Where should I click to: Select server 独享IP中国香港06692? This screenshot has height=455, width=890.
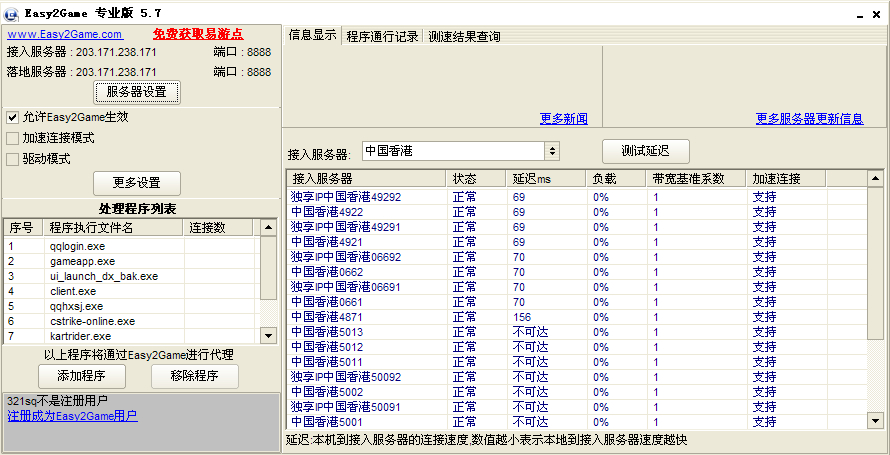point(577,257)
